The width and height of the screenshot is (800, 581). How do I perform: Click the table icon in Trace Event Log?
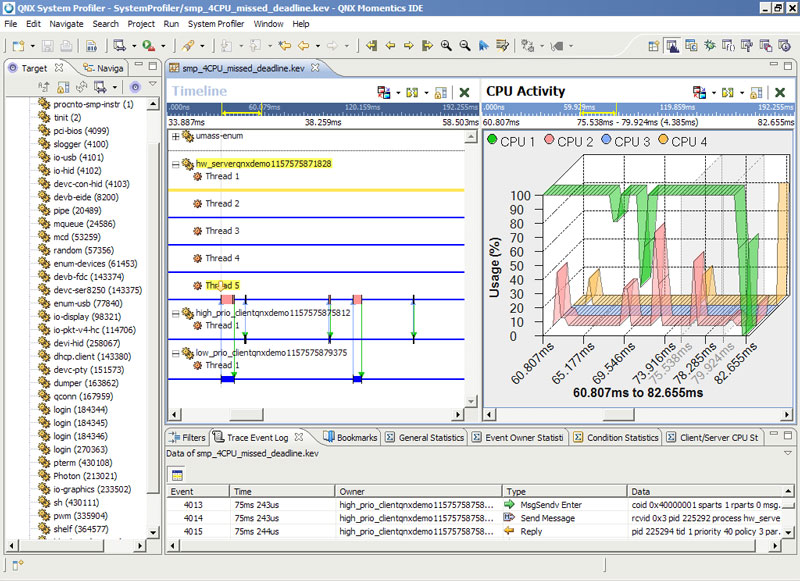(178, 475)
